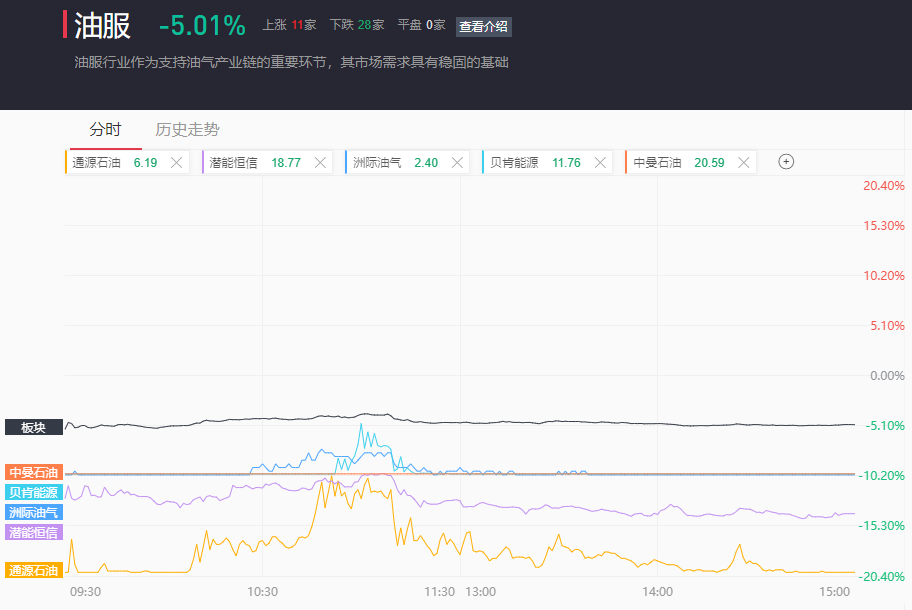Click the sector description sentence
Image resolution: width=912 pixels, height=610 pixels.
coord(291,62)
